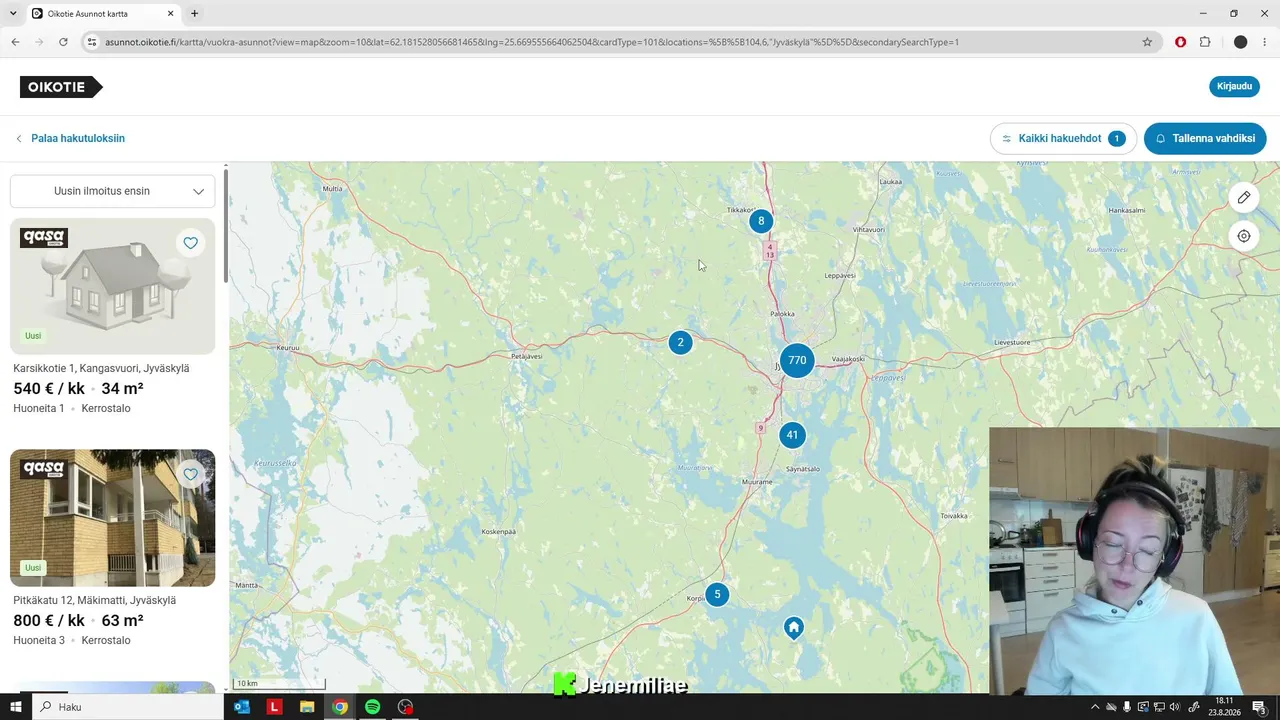Screen dimensions: 1280x720
Task: Click the single house marker on the map
Action: 794,628
